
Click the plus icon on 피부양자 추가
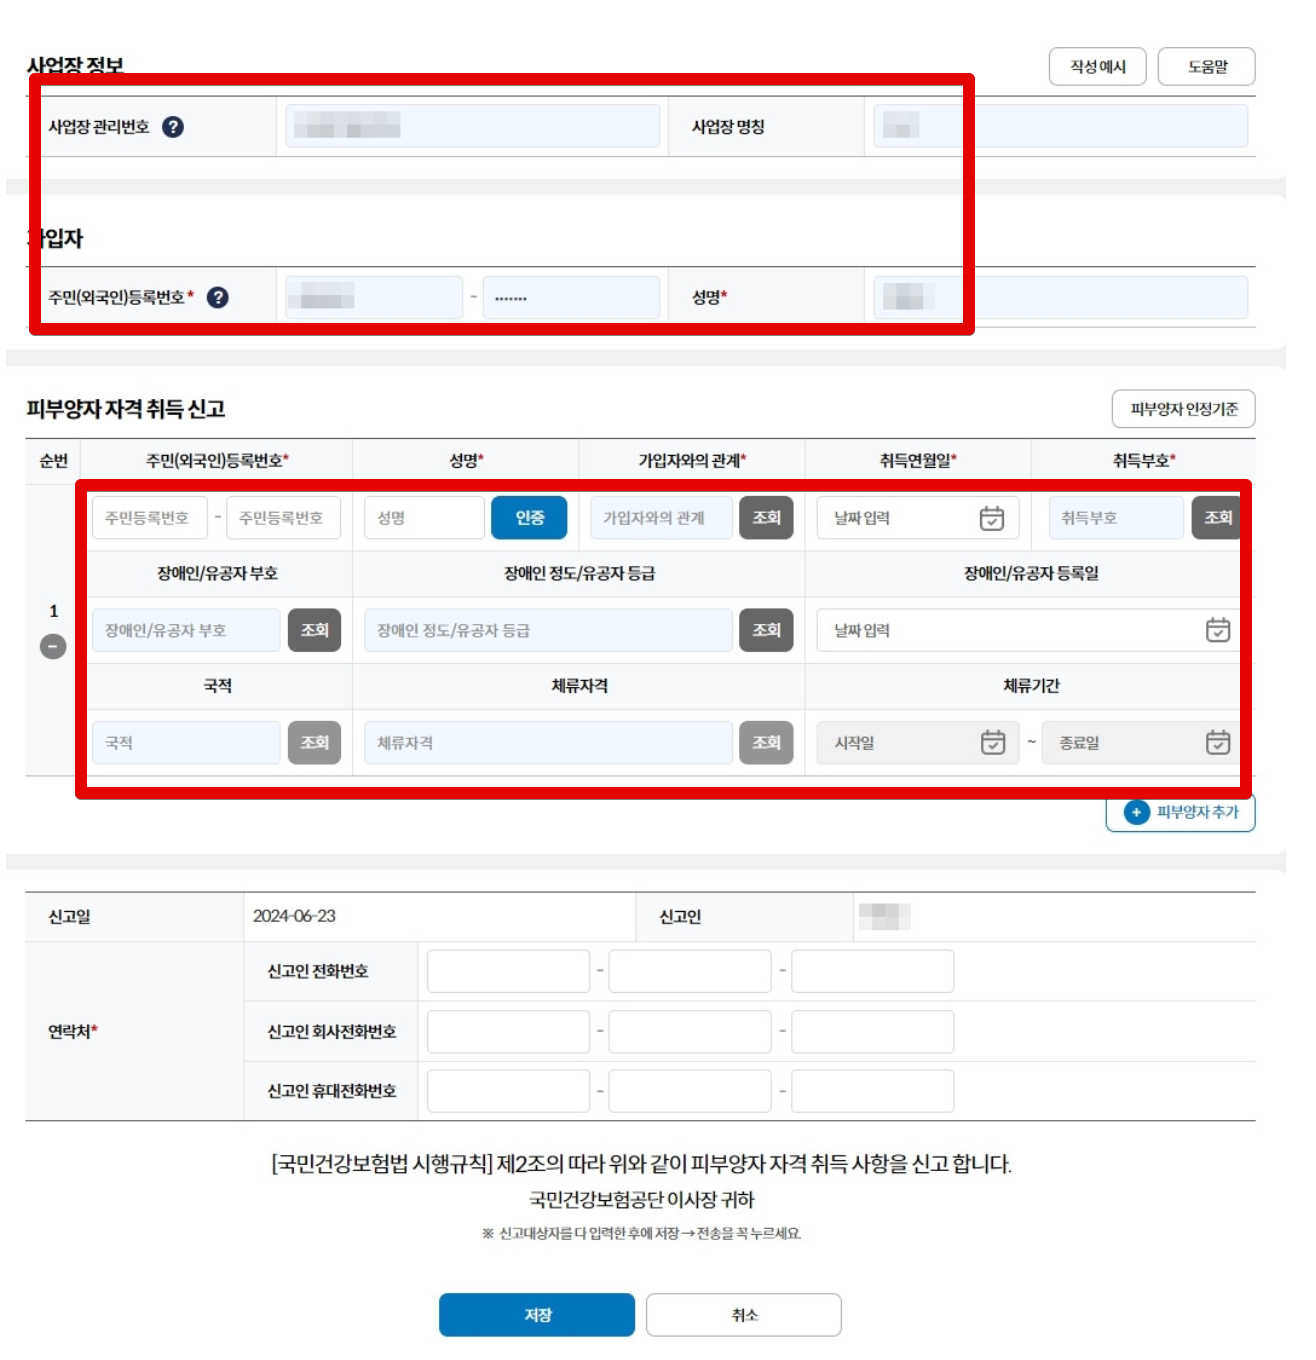(x=1135, y=814)
